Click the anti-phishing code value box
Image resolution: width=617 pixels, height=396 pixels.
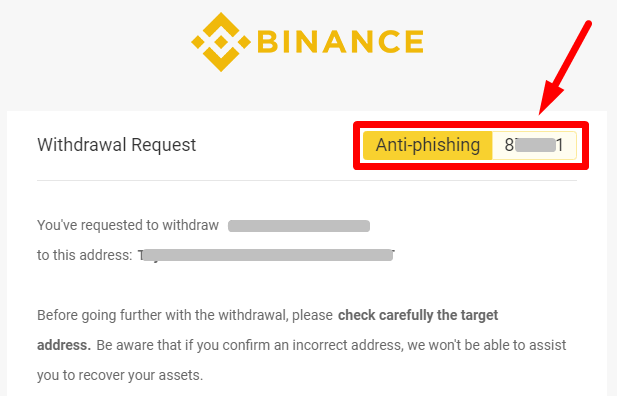coord(534,145)
